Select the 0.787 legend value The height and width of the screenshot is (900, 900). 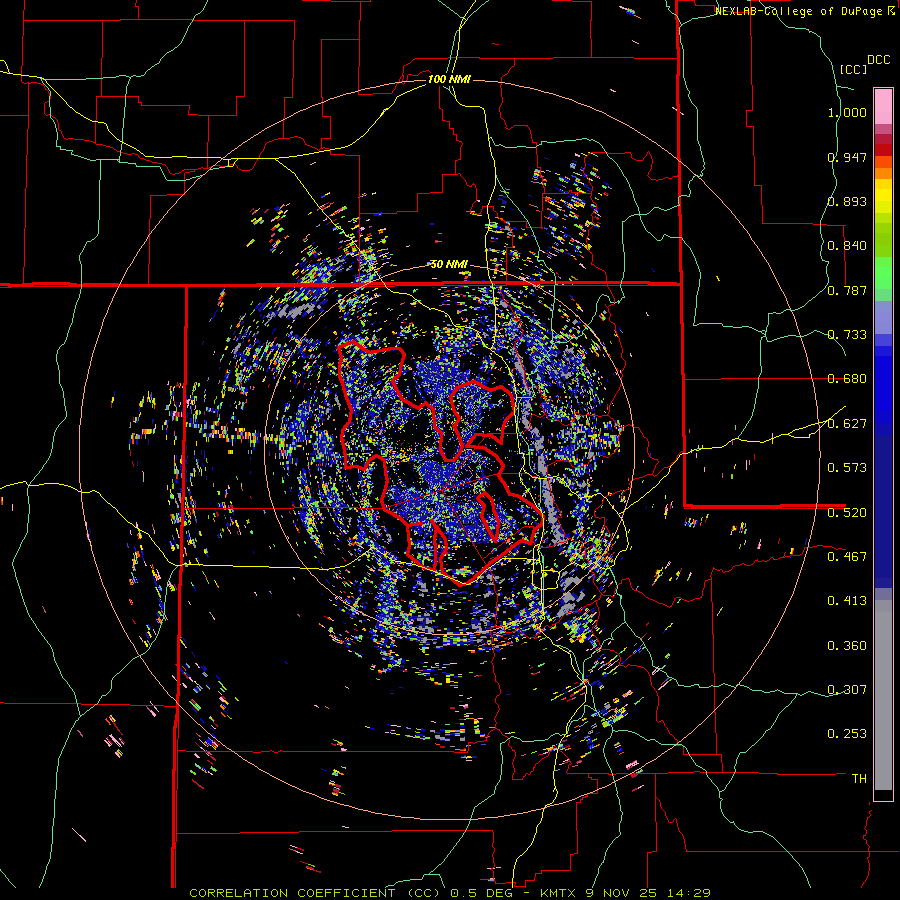(847, 290)
